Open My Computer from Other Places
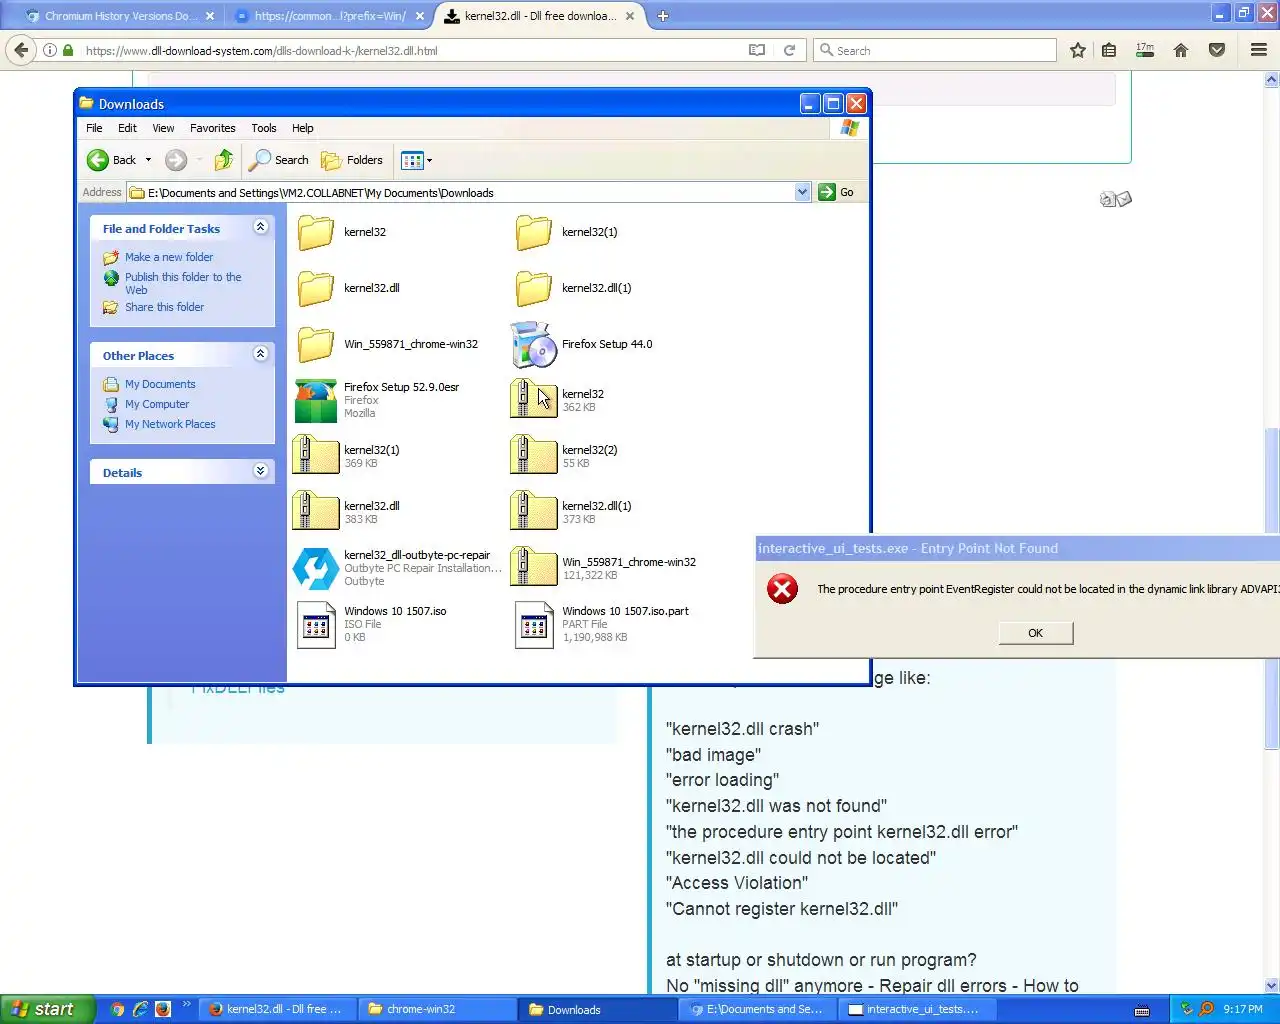Image resolution: width=1280 pixels, height=1024 pixels. coord(157,404)
